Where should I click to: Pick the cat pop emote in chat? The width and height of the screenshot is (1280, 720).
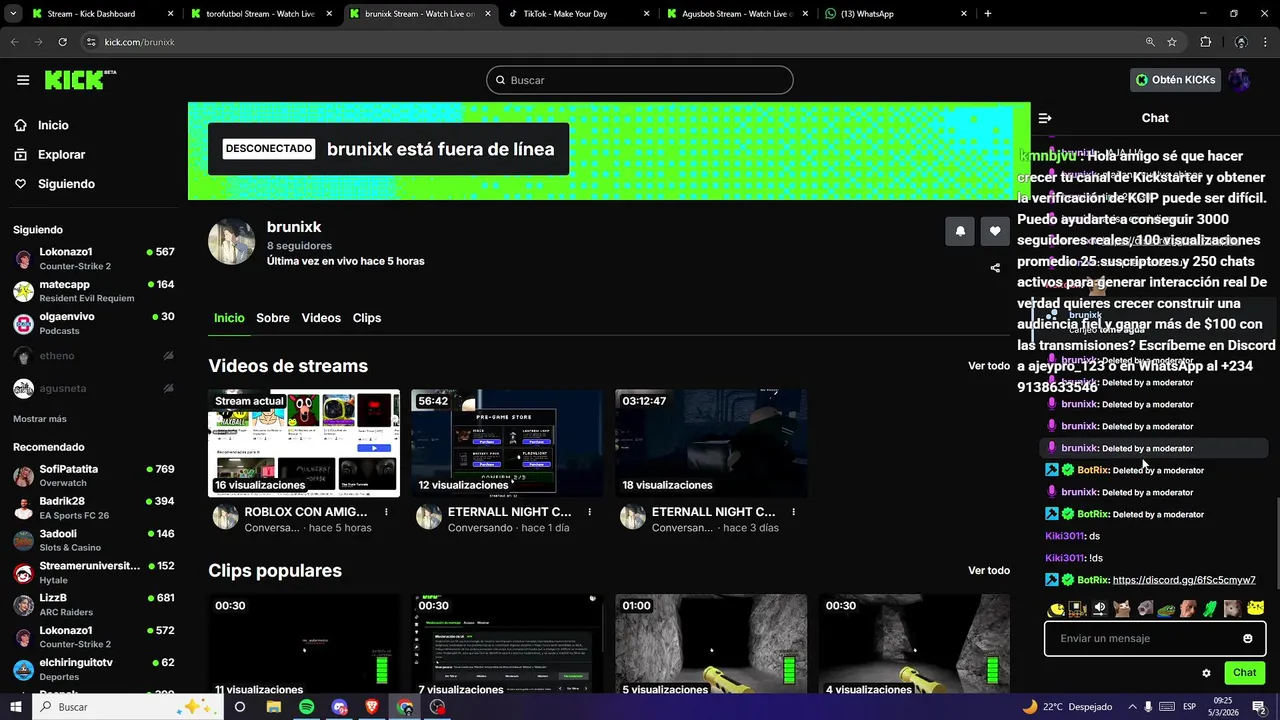1122,608
